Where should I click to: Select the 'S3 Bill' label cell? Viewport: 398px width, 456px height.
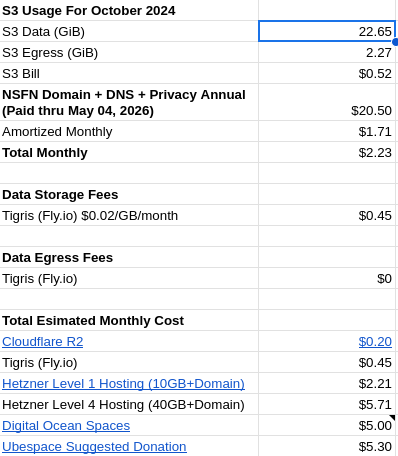click(x=129, y=73)
